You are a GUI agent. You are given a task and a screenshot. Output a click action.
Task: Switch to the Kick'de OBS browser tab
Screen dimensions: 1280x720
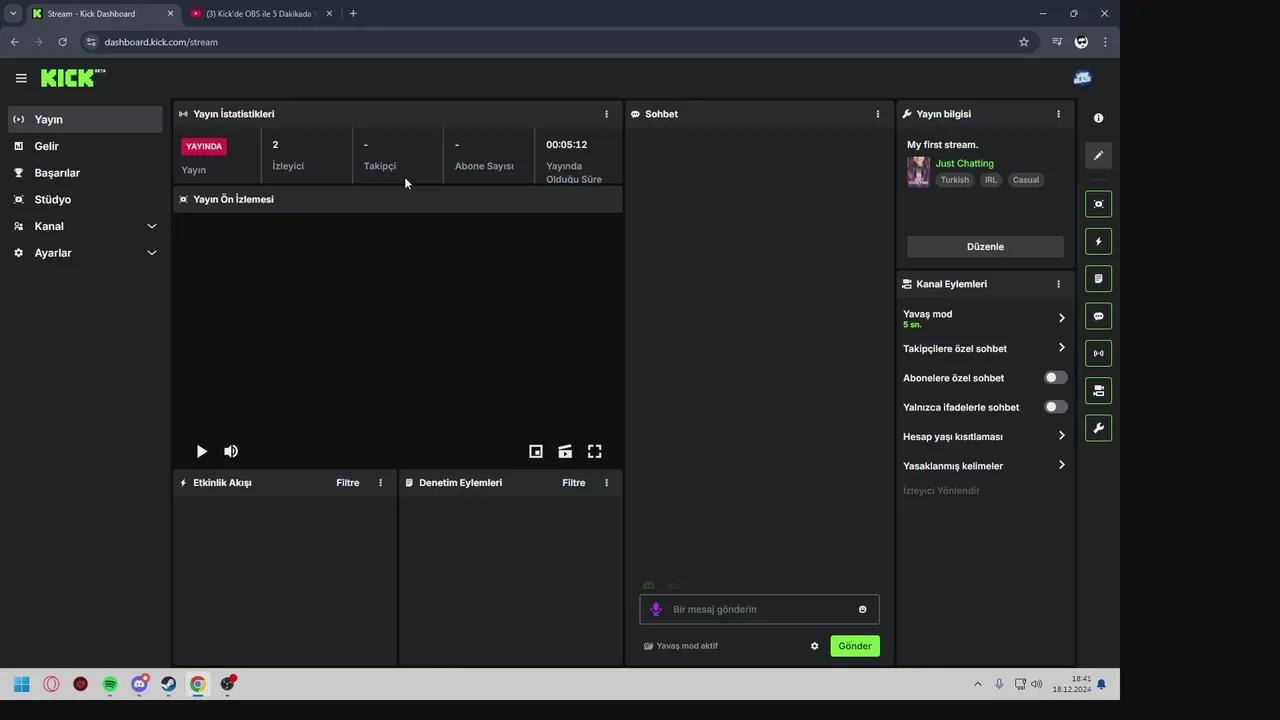(262, 14)
